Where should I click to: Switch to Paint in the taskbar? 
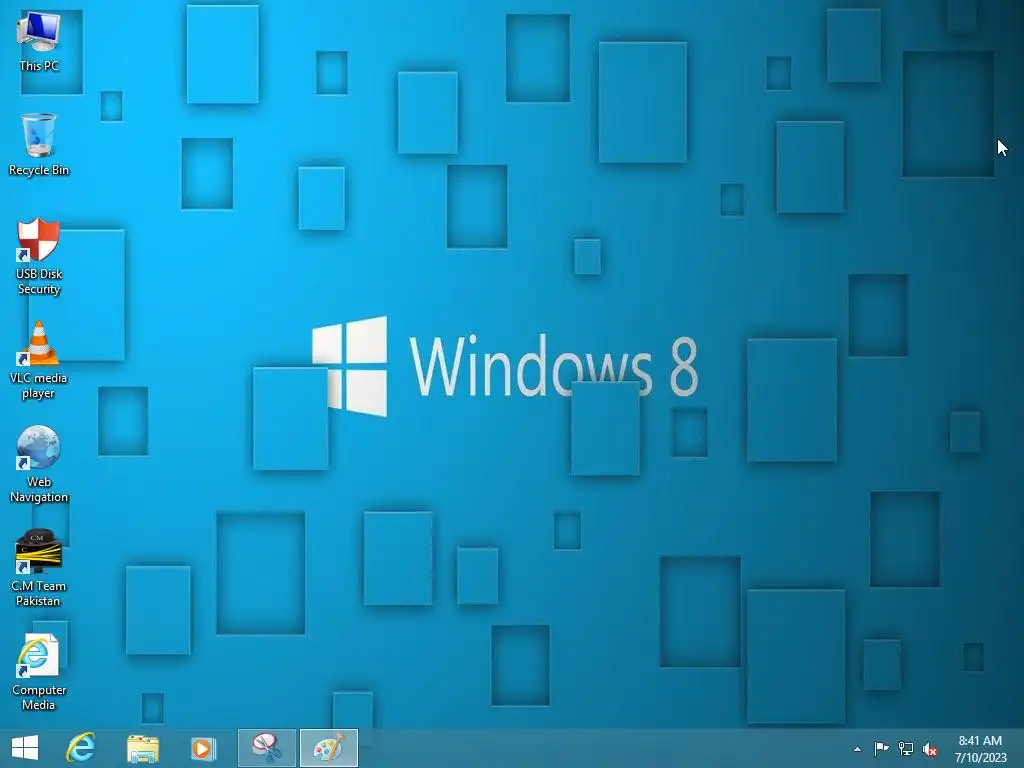click(x=328, y=748)
